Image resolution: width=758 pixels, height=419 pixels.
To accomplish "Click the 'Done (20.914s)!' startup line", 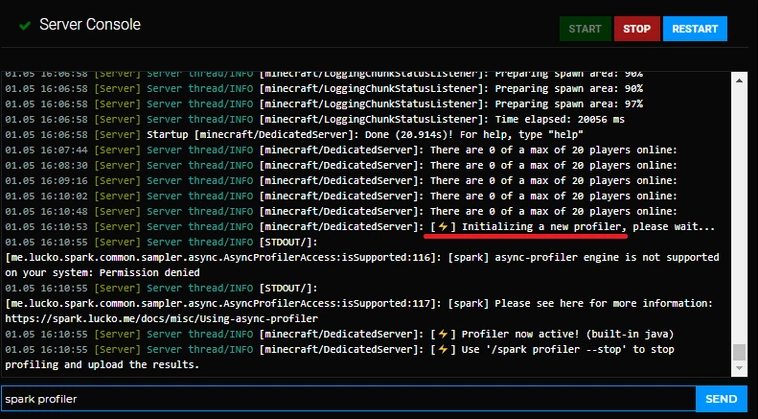I will tap(294, 134).
